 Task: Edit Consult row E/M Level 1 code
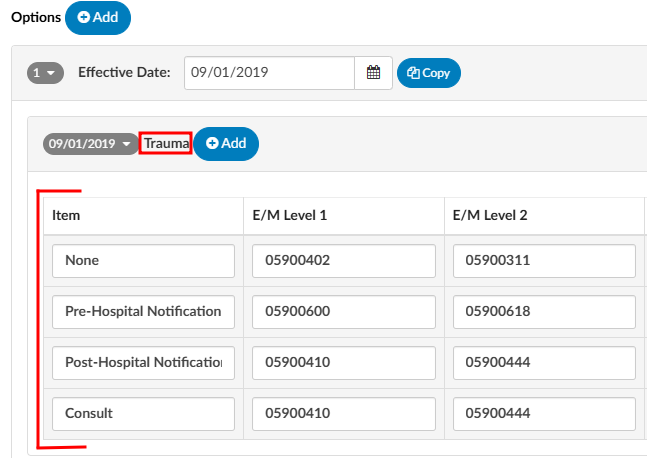coord(344,414)
